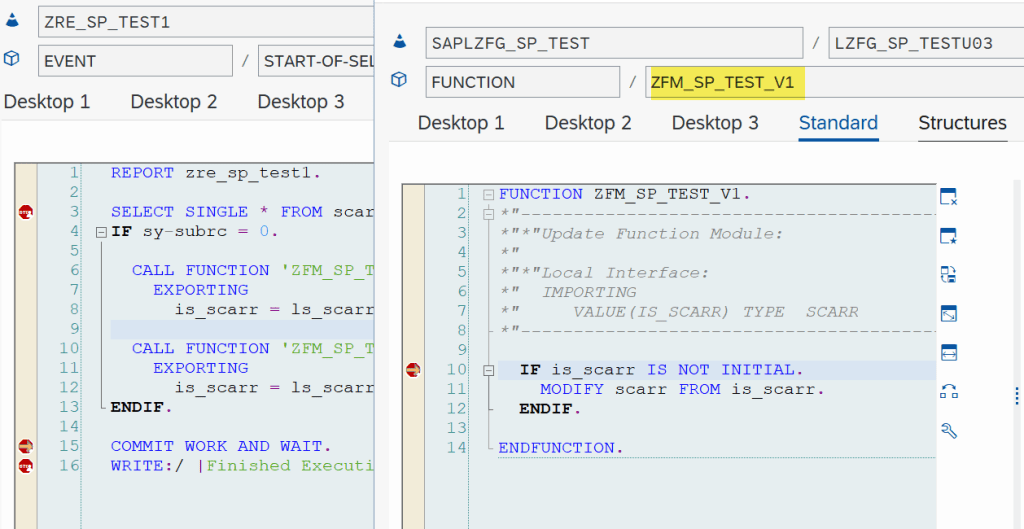Collapse the IF sy-subrc block at line 4

click(100, 232)
